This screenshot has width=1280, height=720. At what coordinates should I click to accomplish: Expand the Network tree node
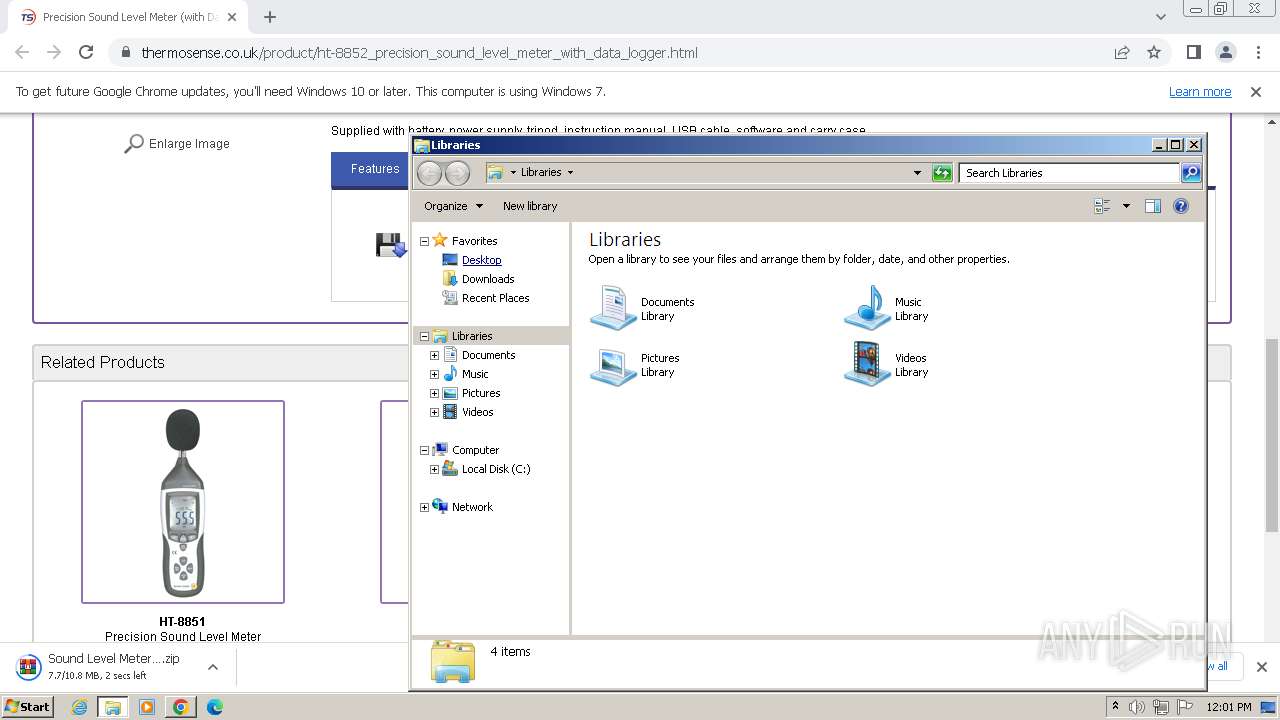point(424,507)
